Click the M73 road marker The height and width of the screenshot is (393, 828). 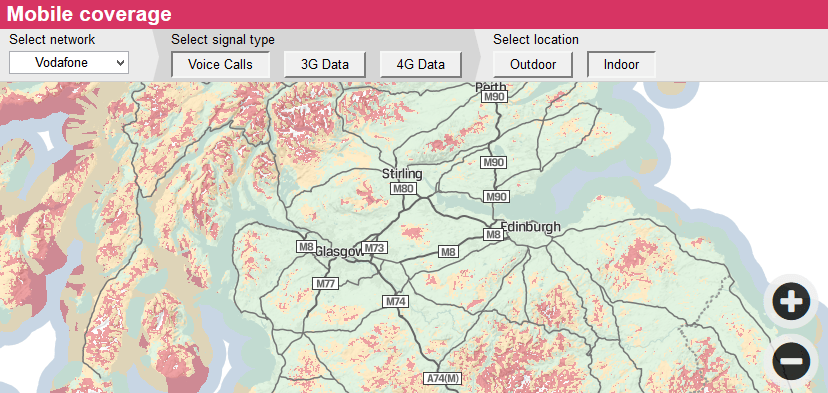coord(375,248)
